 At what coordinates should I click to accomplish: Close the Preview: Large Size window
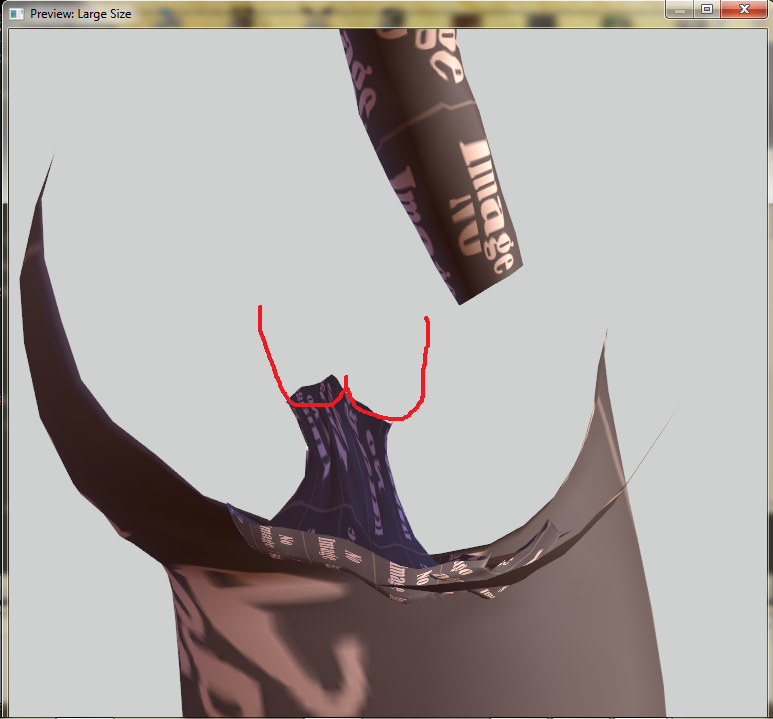(x=743, y=9)
